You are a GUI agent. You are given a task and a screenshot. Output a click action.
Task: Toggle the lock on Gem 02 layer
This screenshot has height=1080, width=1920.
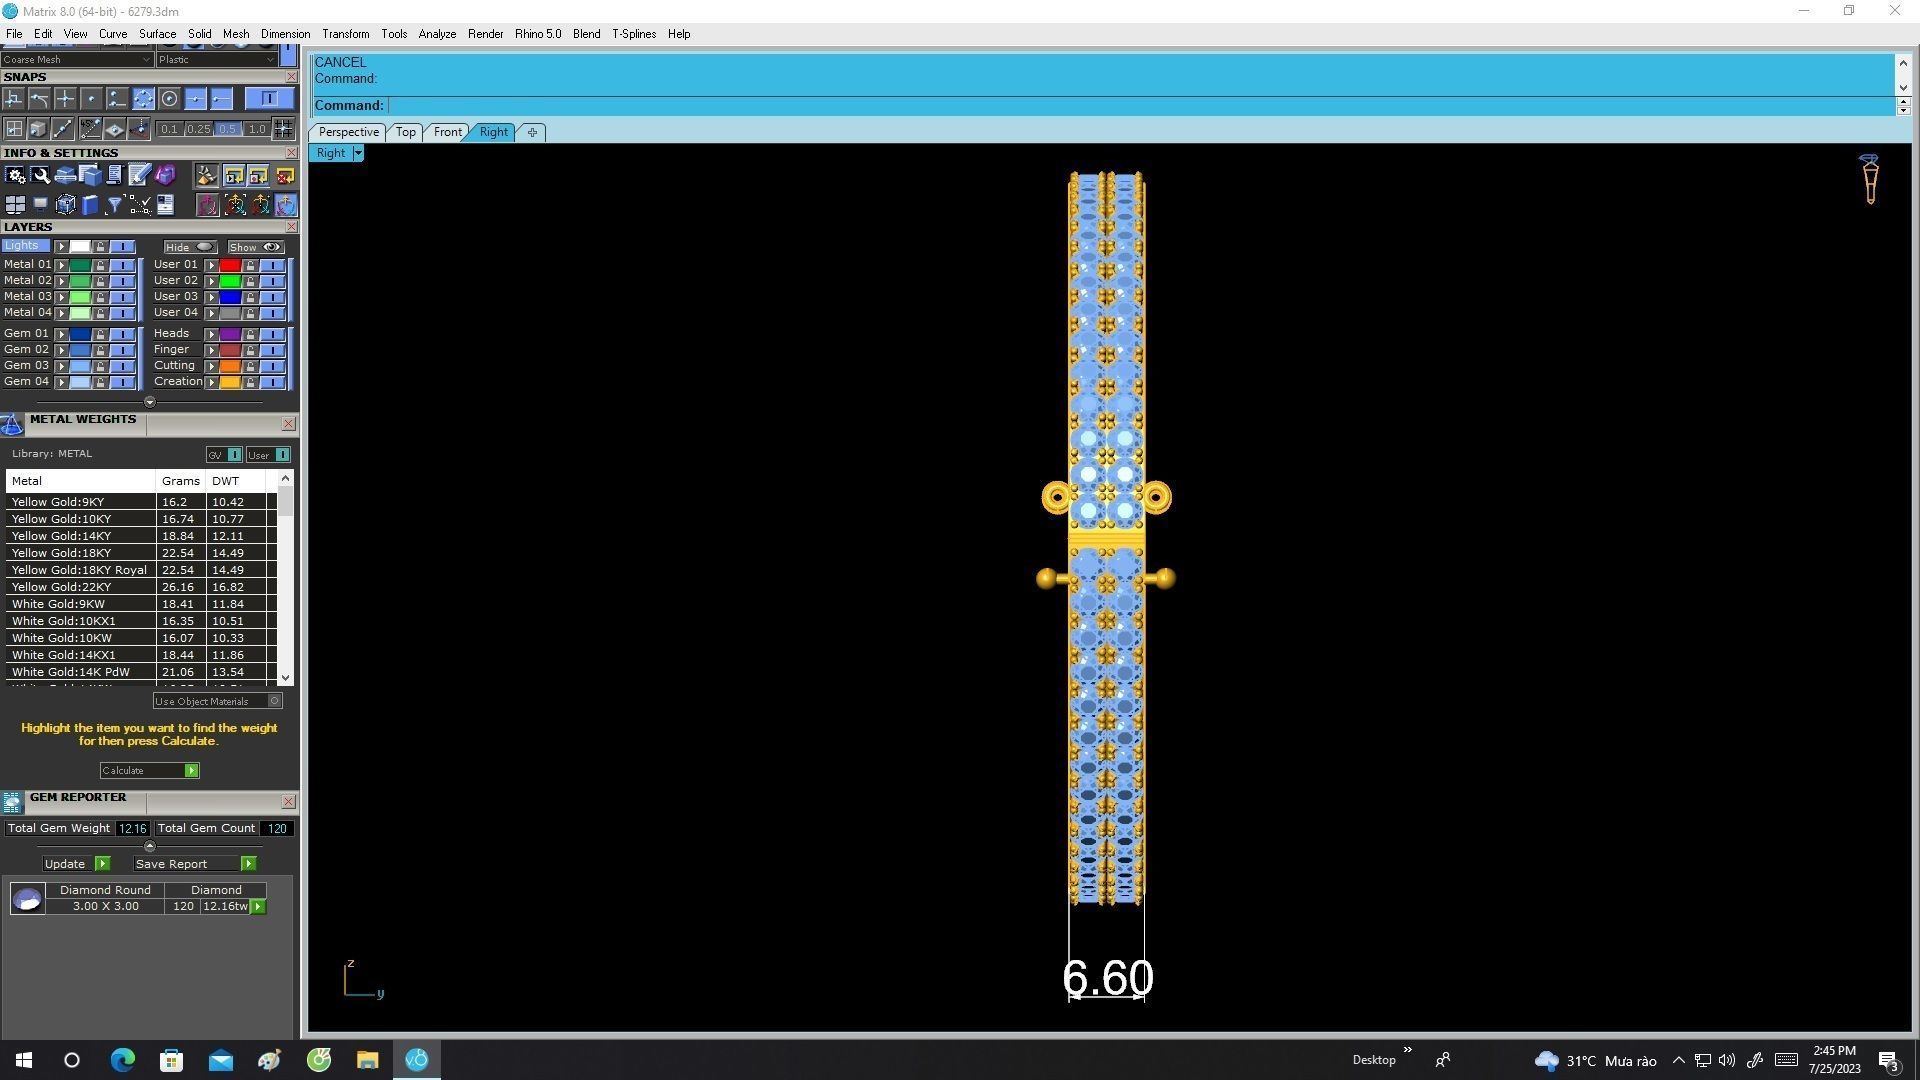[100, 350]
